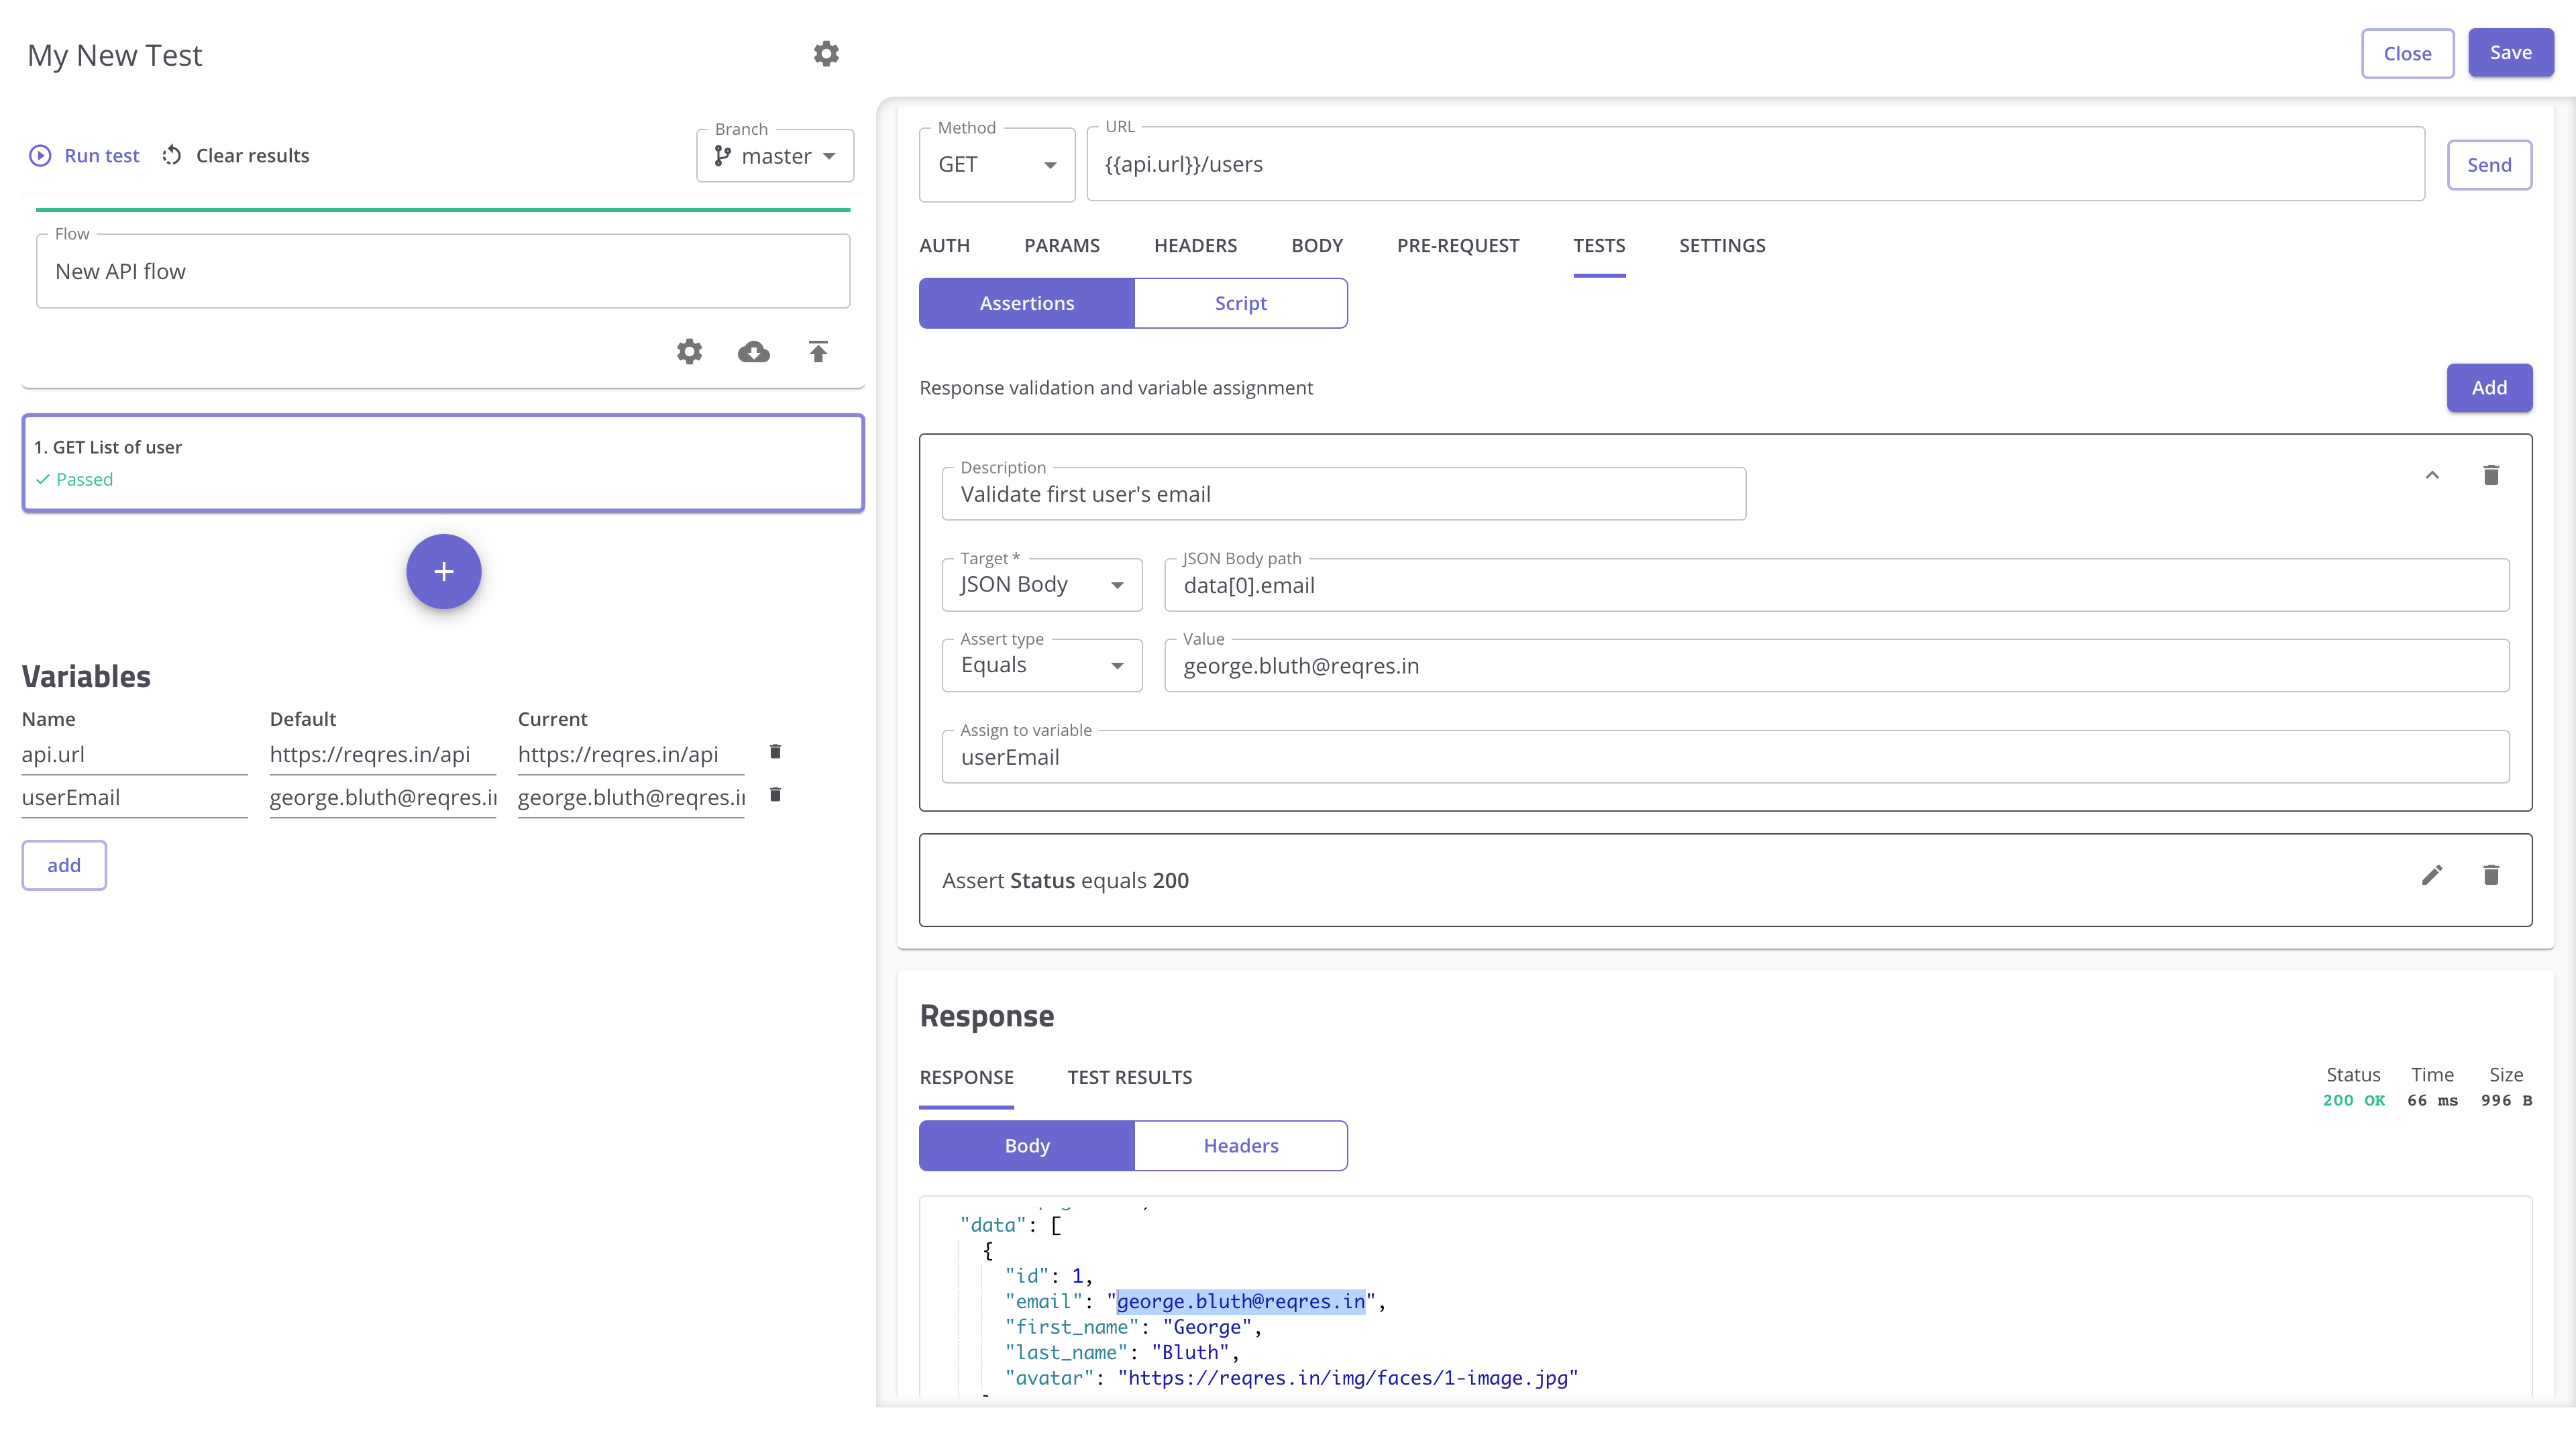Click the upload arrow icon under Flow

tap(818, 351)
